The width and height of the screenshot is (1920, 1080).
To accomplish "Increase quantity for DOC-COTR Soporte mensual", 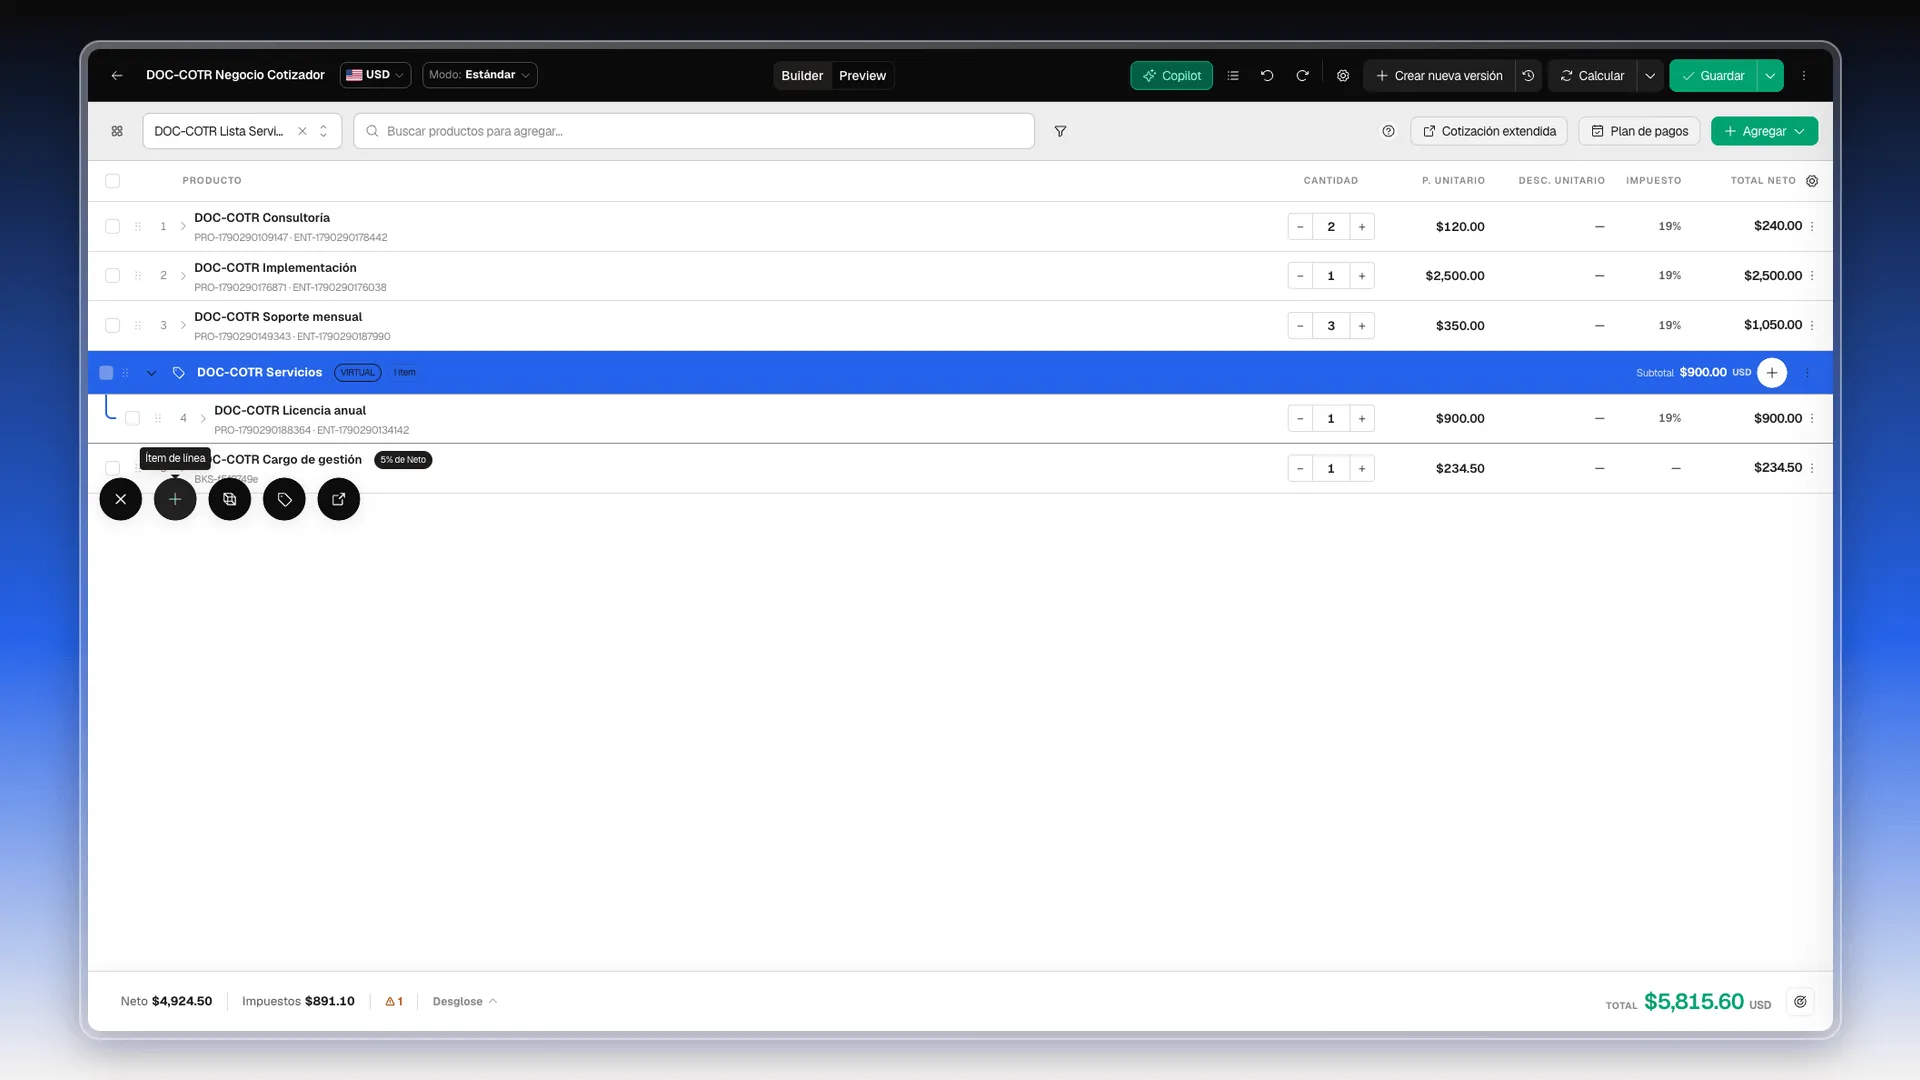I will coord(1362,326).
